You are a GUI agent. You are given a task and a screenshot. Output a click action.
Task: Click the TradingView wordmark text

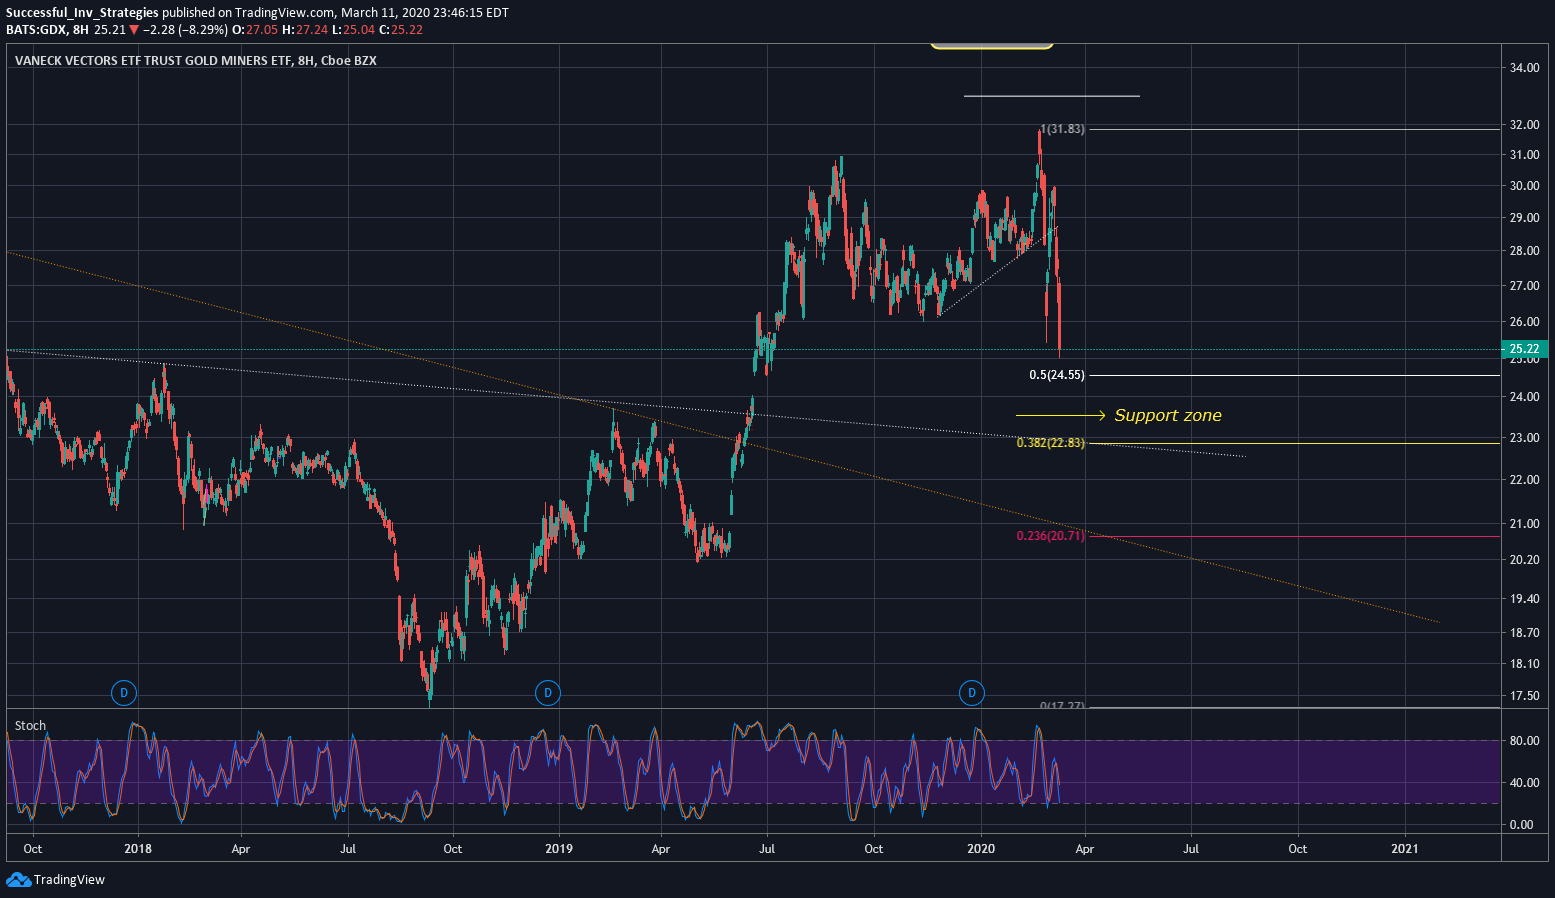click(69, 880)
